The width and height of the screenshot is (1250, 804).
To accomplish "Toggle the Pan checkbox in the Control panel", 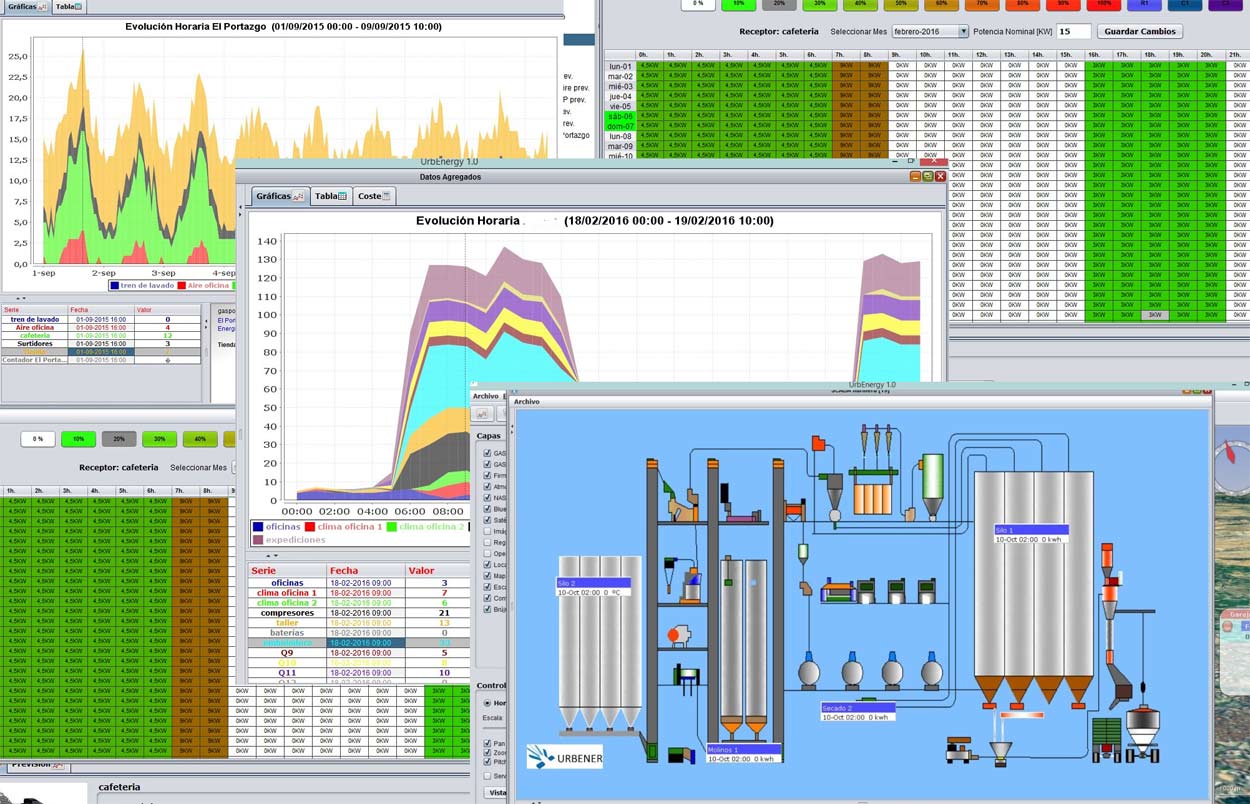I will click(x=488, y=744).
